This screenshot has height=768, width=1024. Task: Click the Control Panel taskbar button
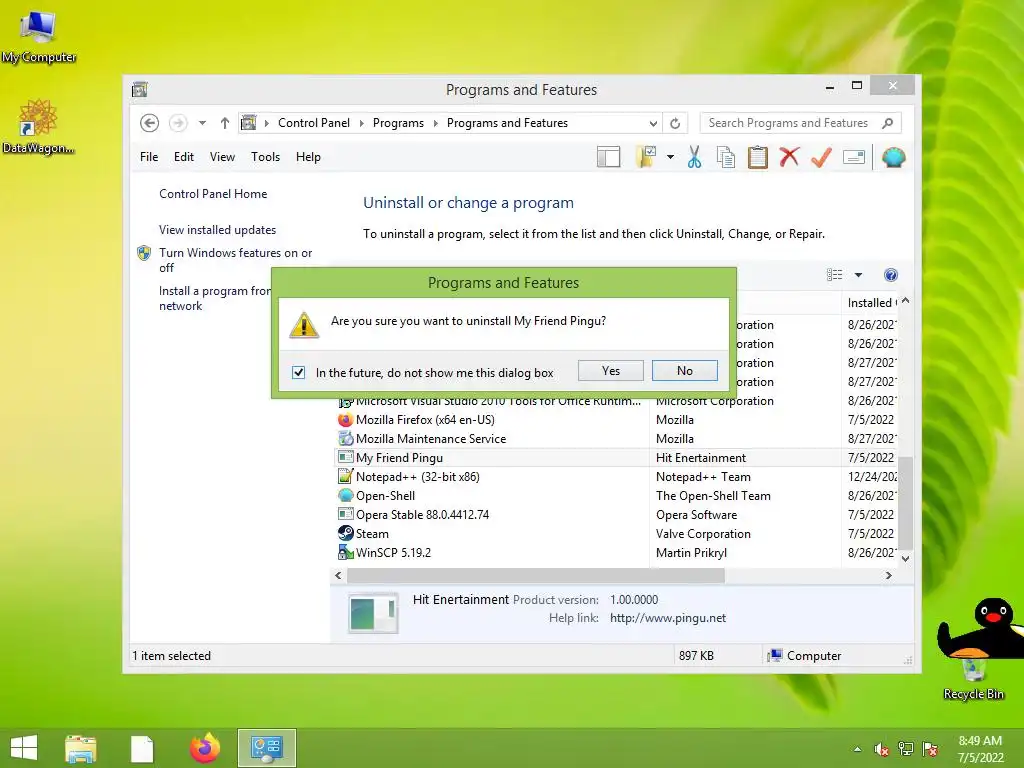coord(266,748)
